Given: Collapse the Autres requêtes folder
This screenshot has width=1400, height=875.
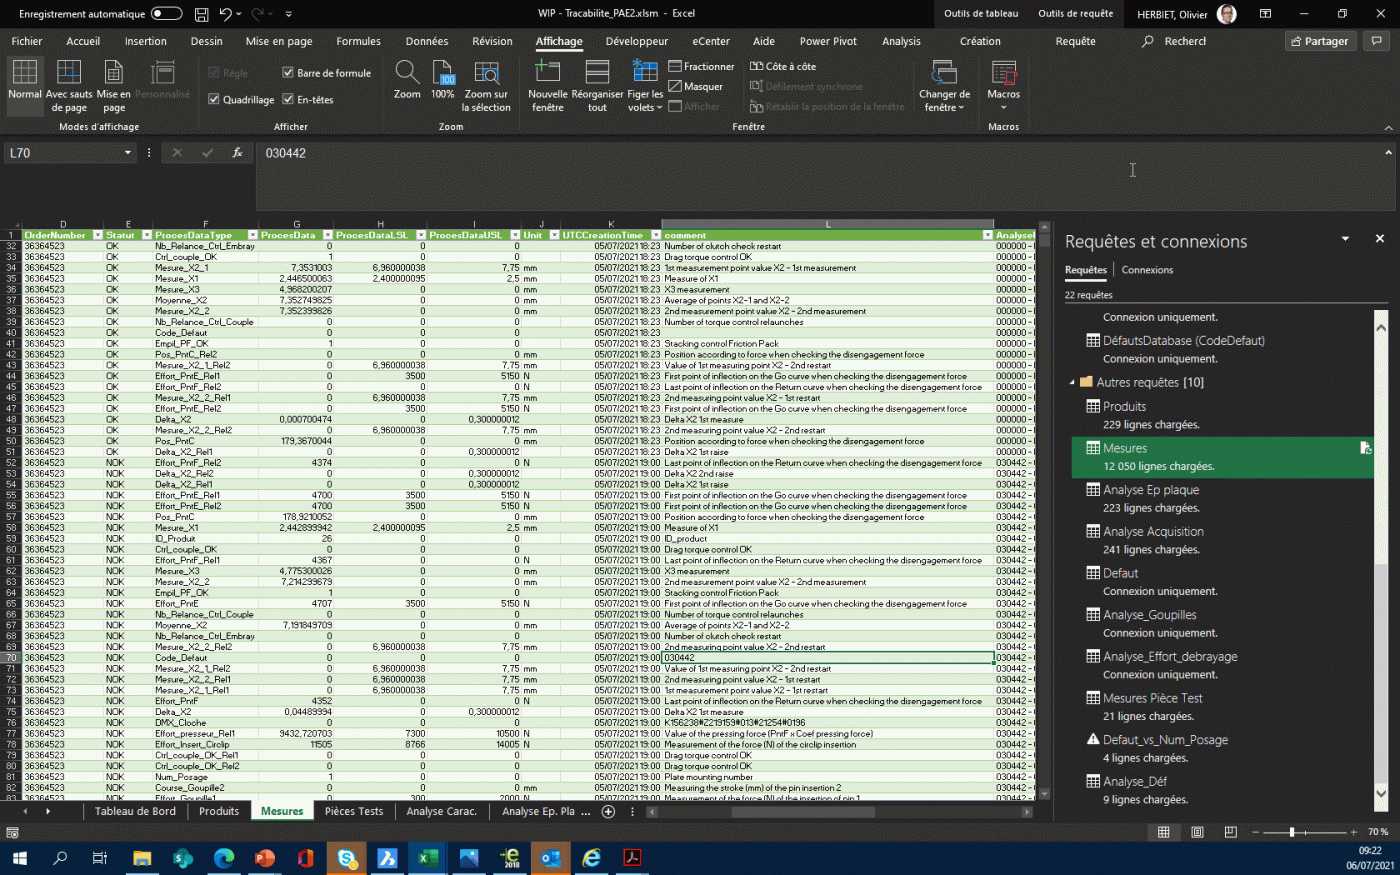Looking at the screenshot, I should [x=1072, y=382].
